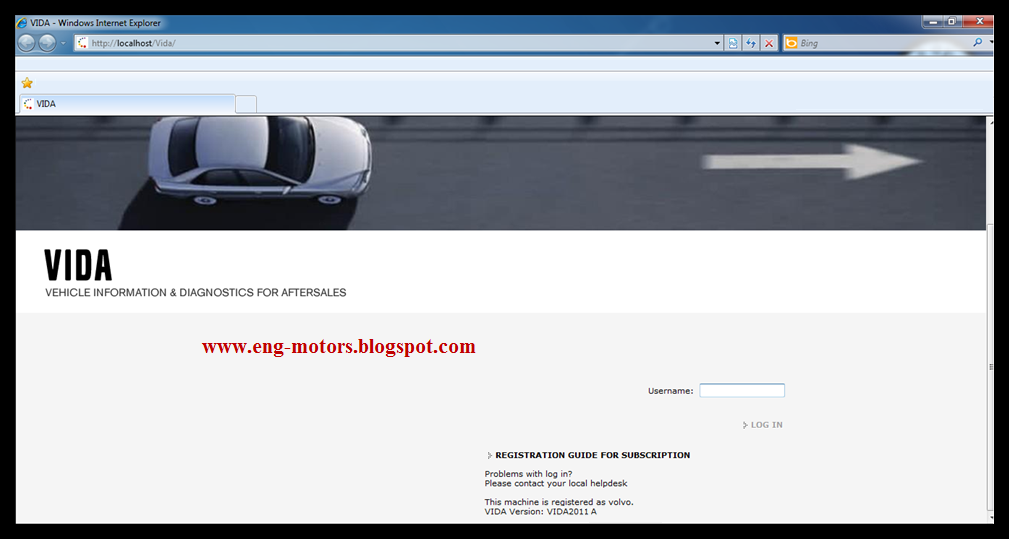Screen dimensions: 1009x539
Task: Click the Refresh page icon
Action: click(751, 43)
